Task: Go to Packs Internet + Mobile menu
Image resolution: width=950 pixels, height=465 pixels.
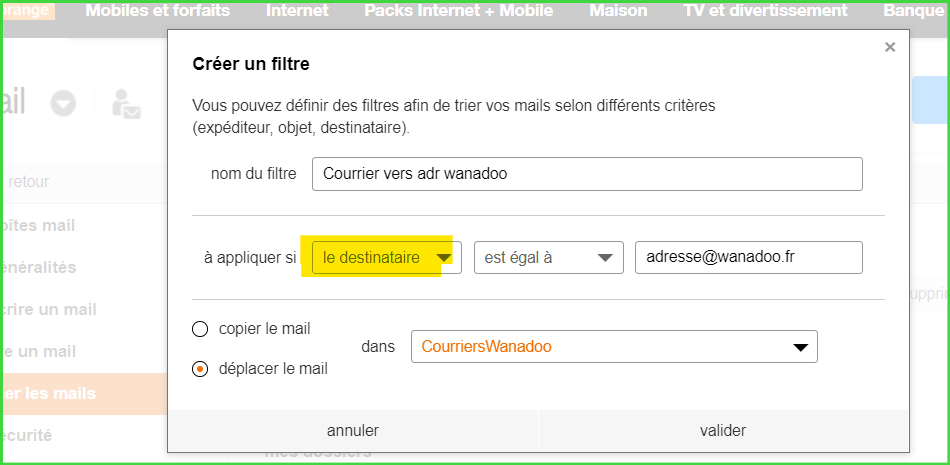Action: click(x=459, y=11)
